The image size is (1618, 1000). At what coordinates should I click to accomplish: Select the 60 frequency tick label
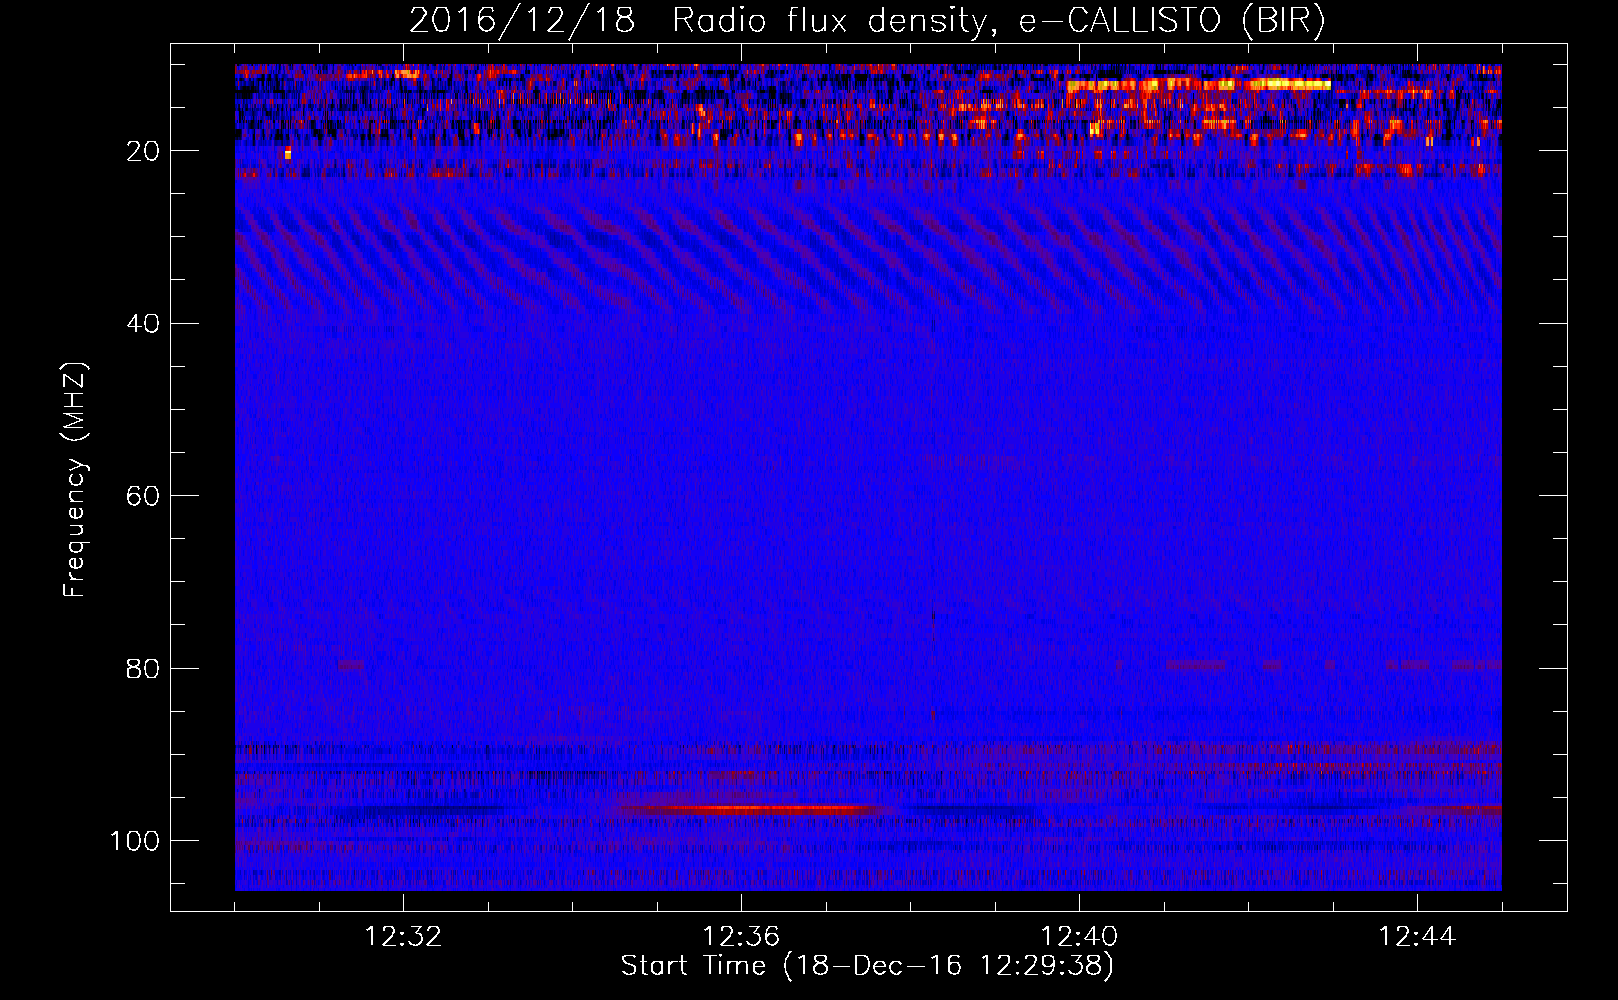pos(144,496)
